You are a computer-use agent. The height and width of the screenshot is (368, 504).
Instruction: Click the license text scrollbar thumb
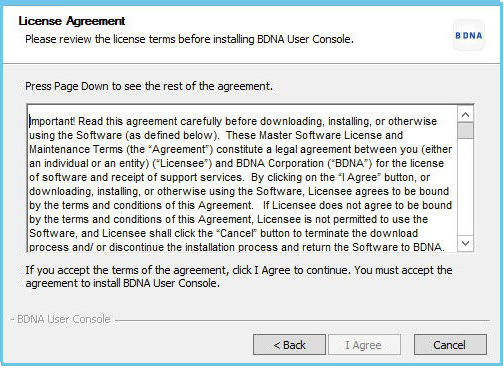tap(466, 130)
